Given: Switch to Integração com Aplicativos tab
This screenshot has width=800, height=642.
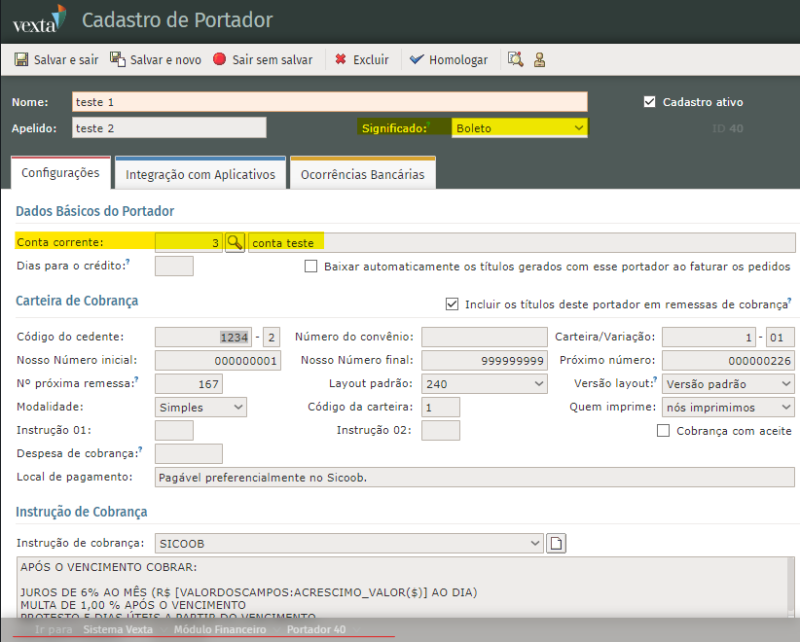Looking at the screenshot, I should [200, 174].
